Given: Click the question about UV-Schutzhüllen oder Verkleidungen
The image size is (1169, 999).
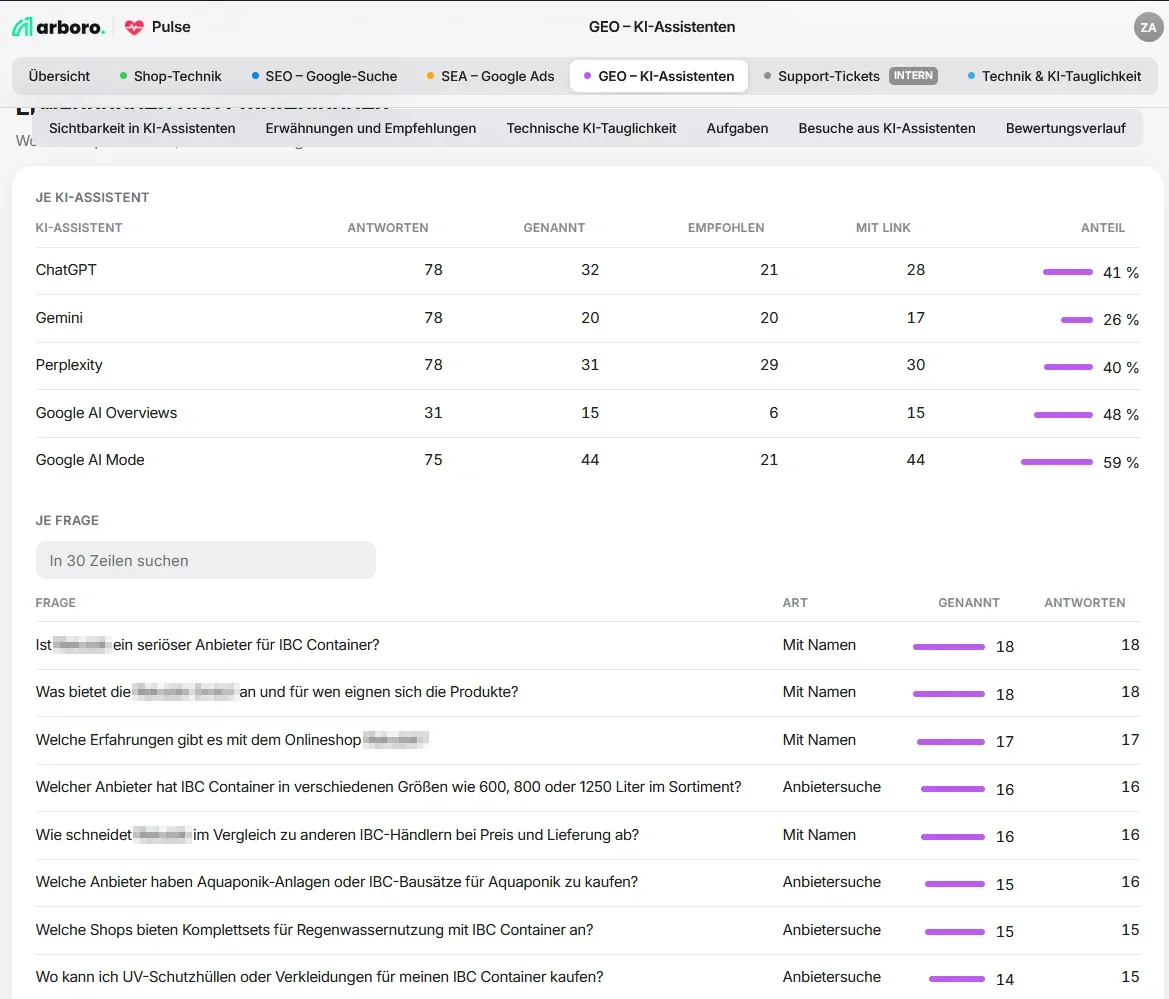Looking at the screenshot, I should [x=320, y=977].
